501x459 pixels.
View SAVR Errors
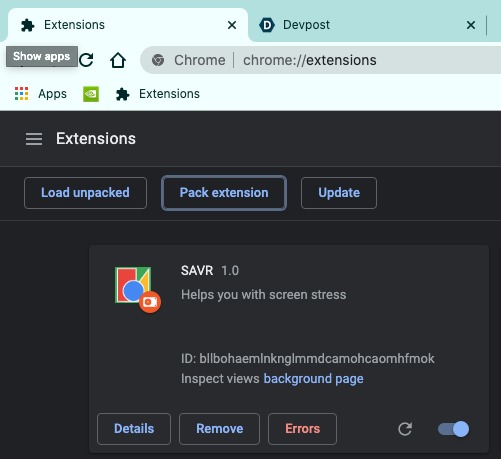[302, 429]
